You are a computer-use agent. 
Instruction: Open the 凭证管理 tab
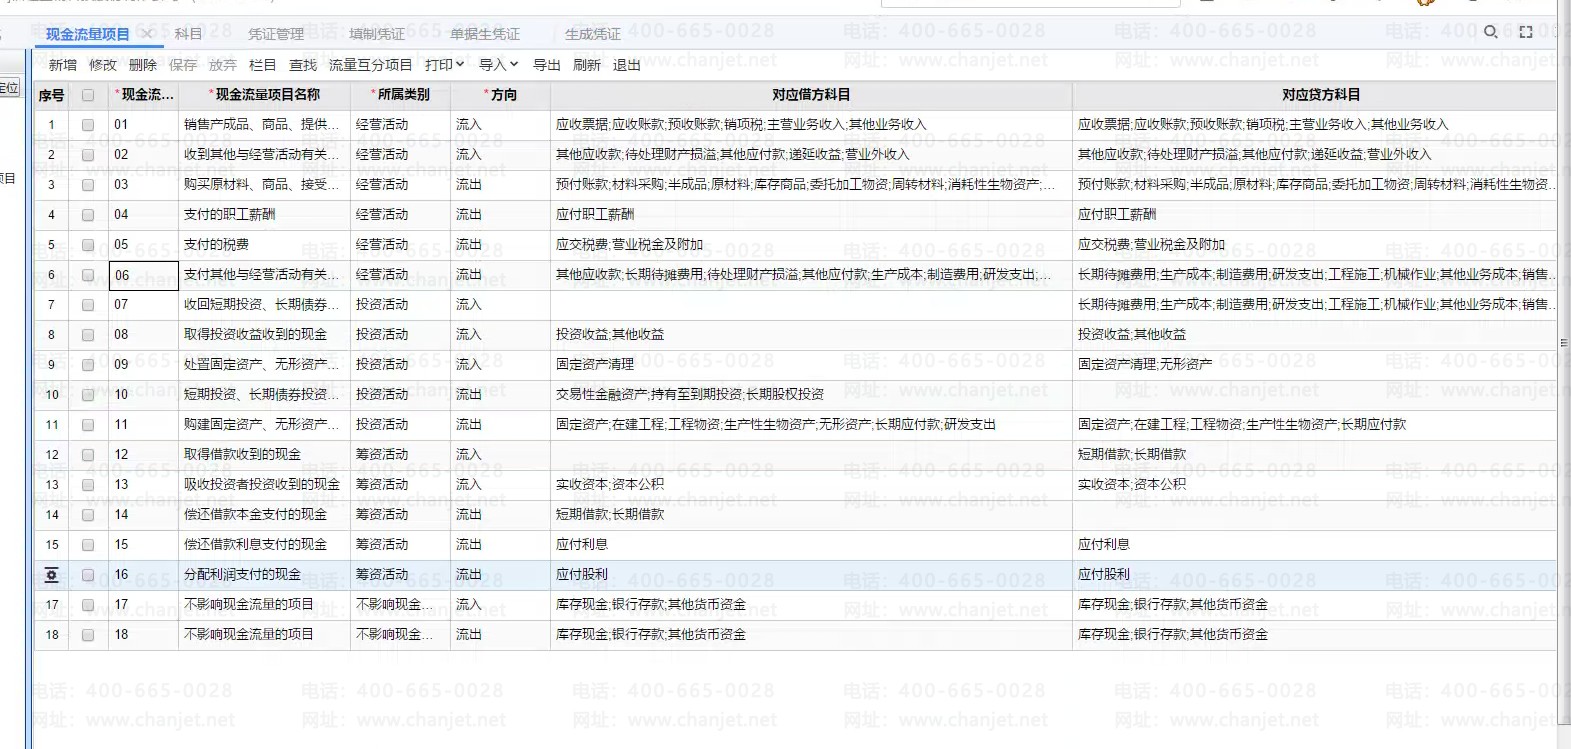[x=276, y=34]
